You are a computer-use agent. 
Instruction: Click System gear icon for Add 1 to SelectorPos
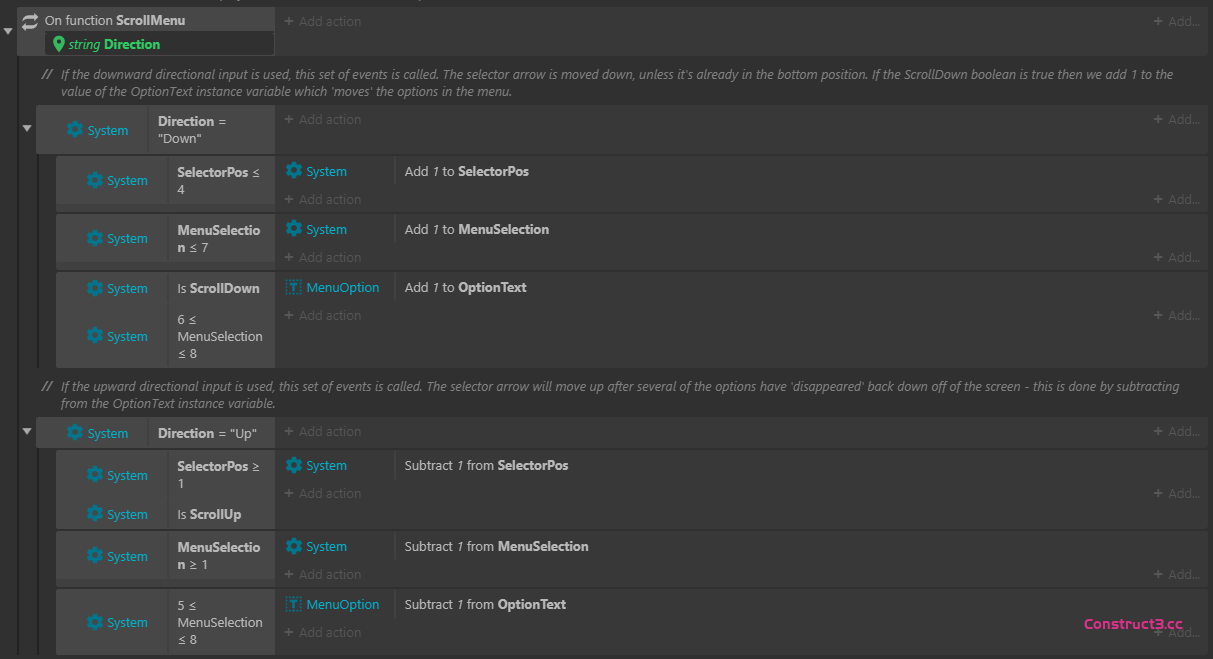point(293,171)
